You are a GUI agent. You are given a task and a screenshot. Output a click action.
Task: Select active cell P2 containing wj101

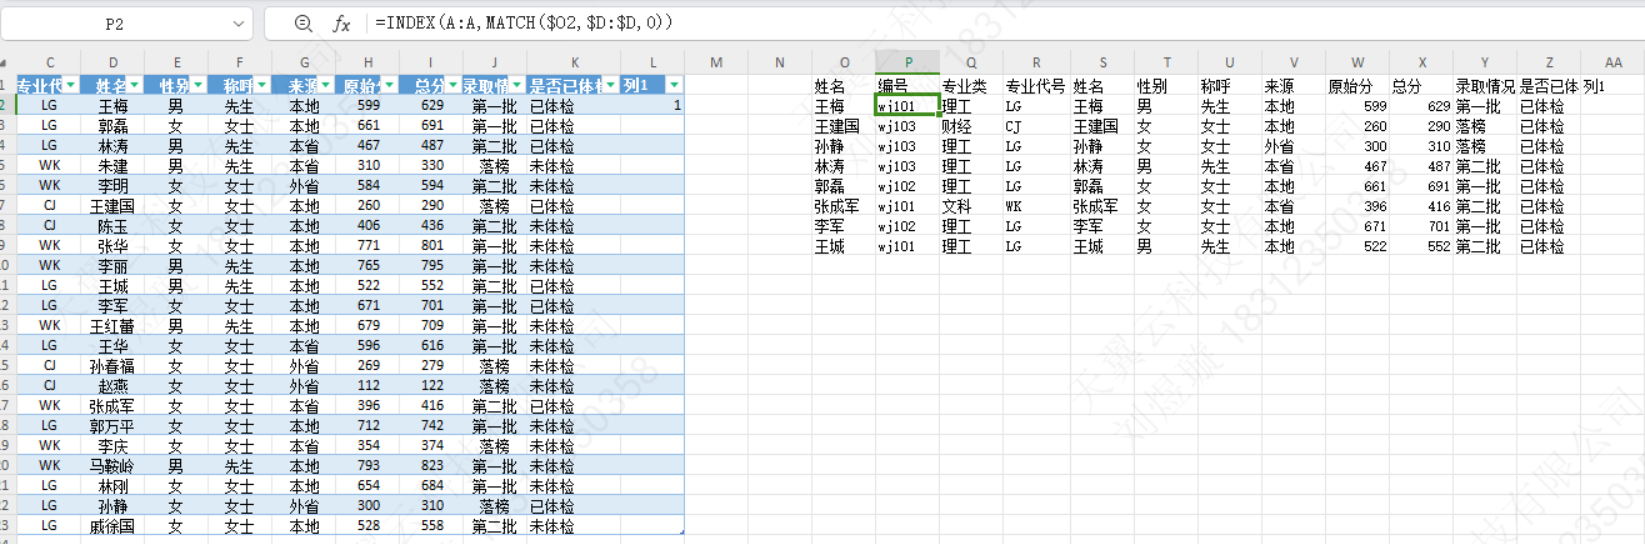tap(908, 106)
